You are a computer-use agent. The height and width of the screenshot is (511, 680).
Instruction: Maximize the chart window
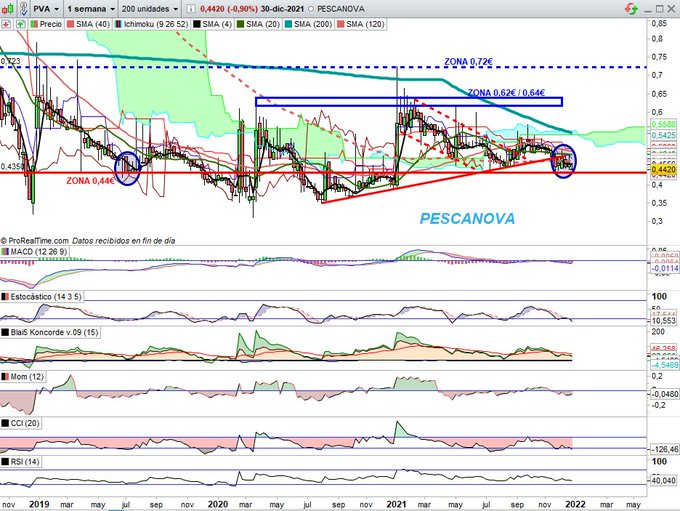pos(660,9)
